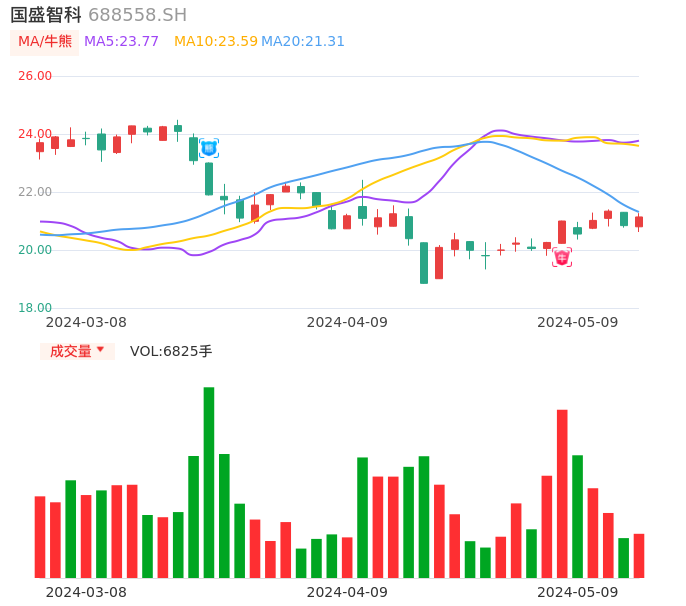Click the 26.00 price axis label

click(x=35, y=76)
